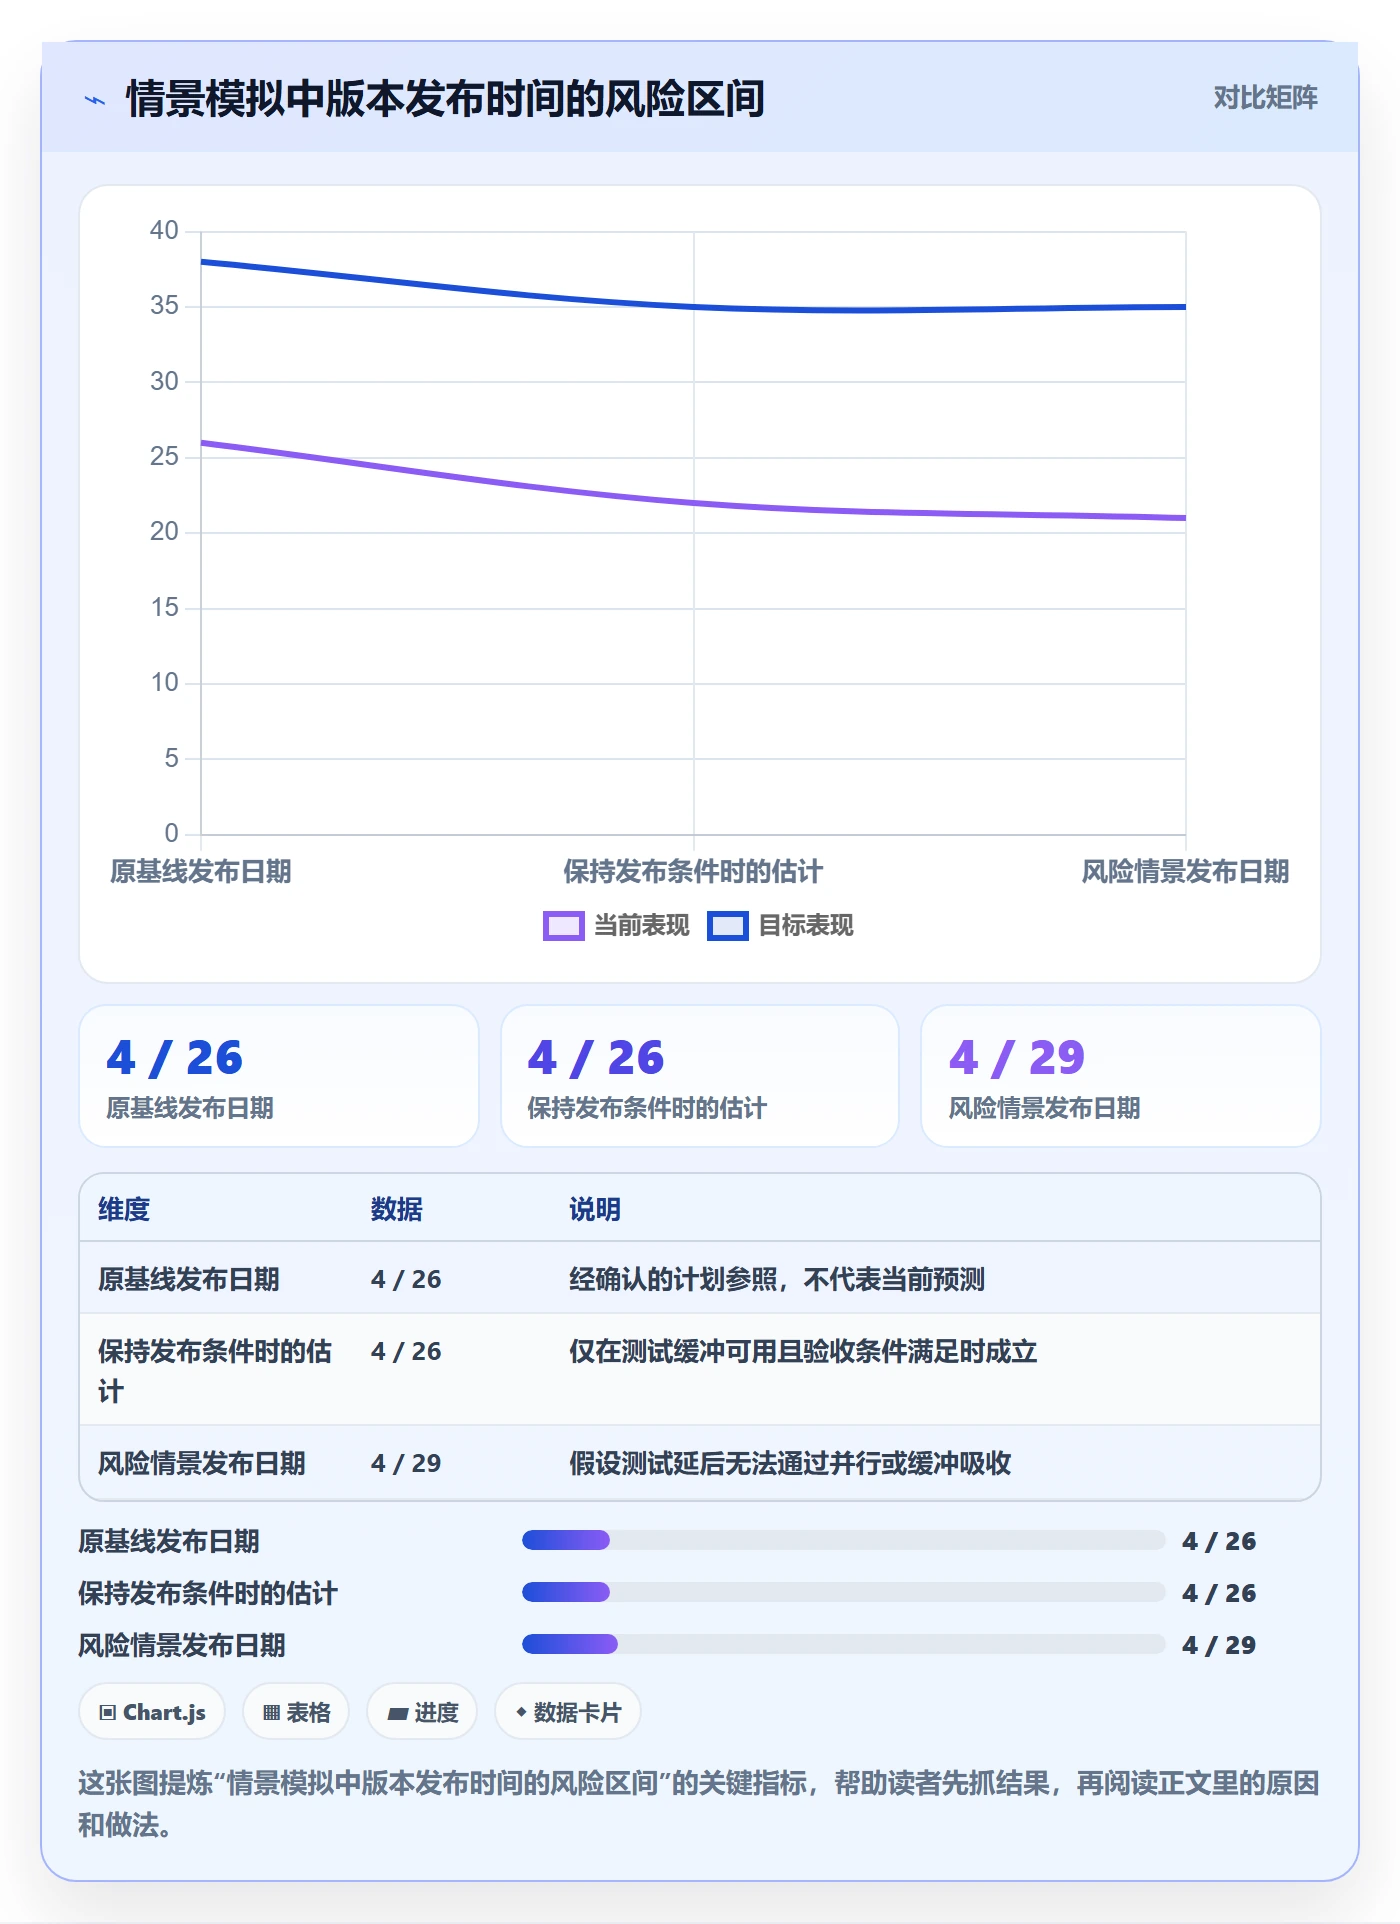
Task: Open the 4 / 29 风险情景发布日期 stat card
Action: [1121, 1076]
